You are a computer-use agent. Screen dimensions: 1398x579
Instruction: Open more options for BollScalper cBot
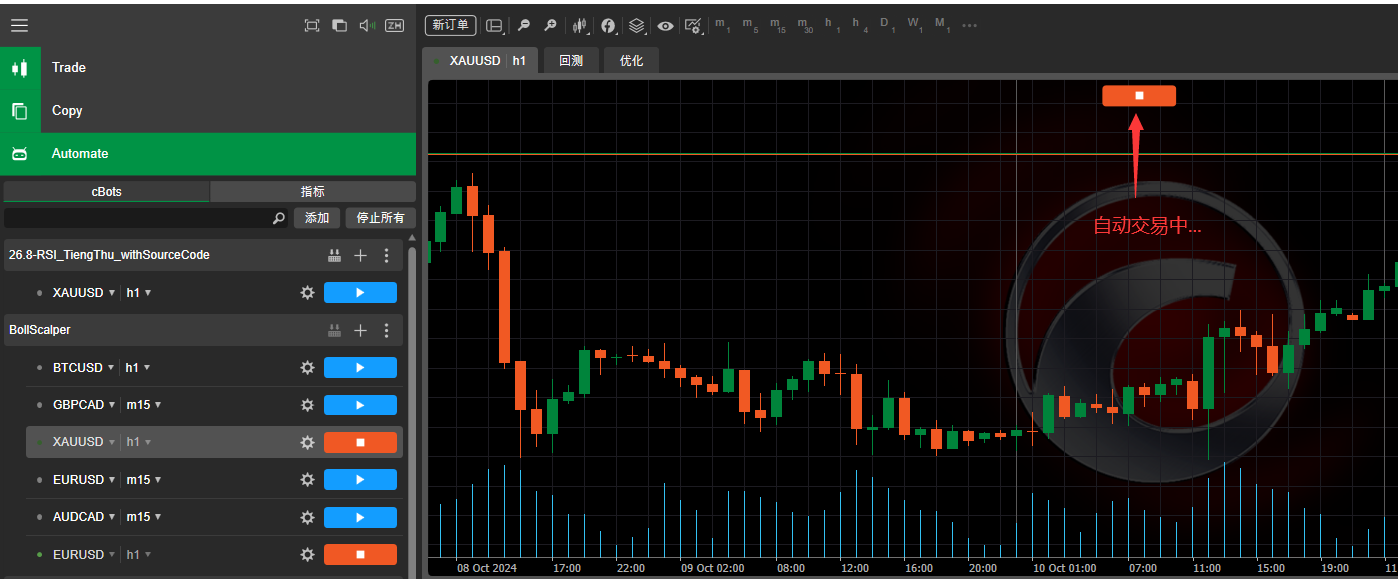coord(387,330)
